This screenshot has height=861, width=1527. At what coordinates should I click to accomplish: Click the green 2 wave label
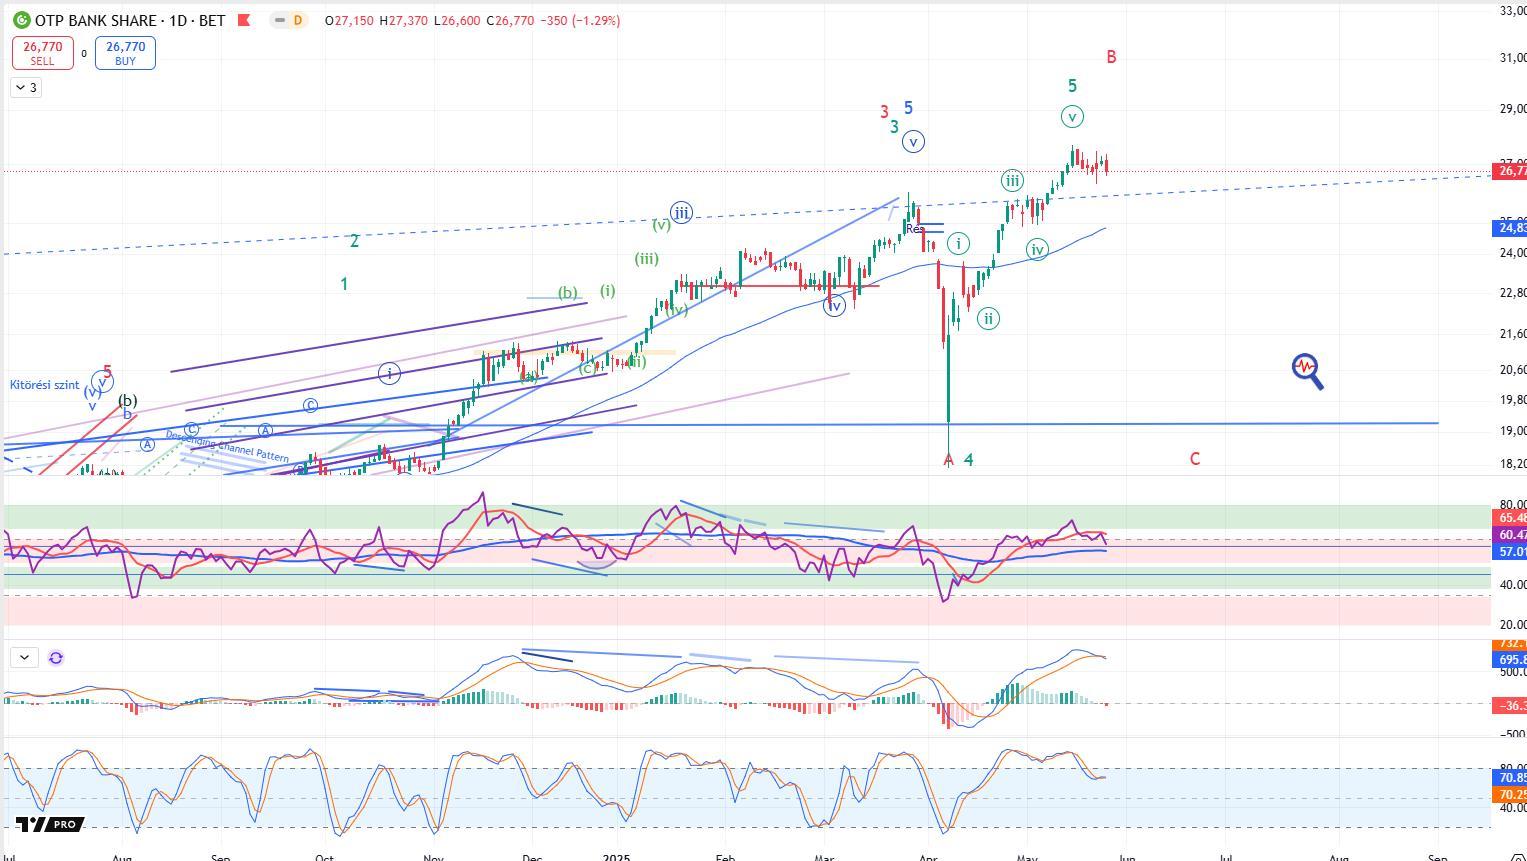click(354, 241)
